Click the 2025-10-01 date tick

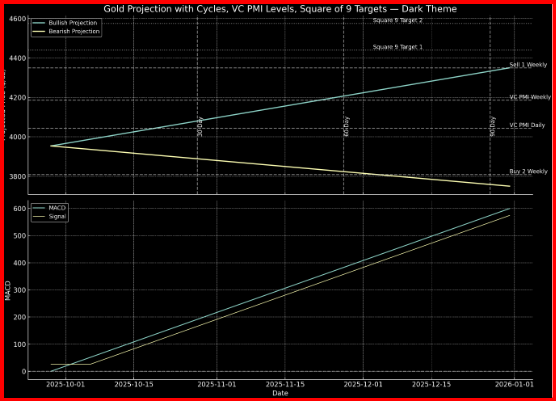(66, 385)
